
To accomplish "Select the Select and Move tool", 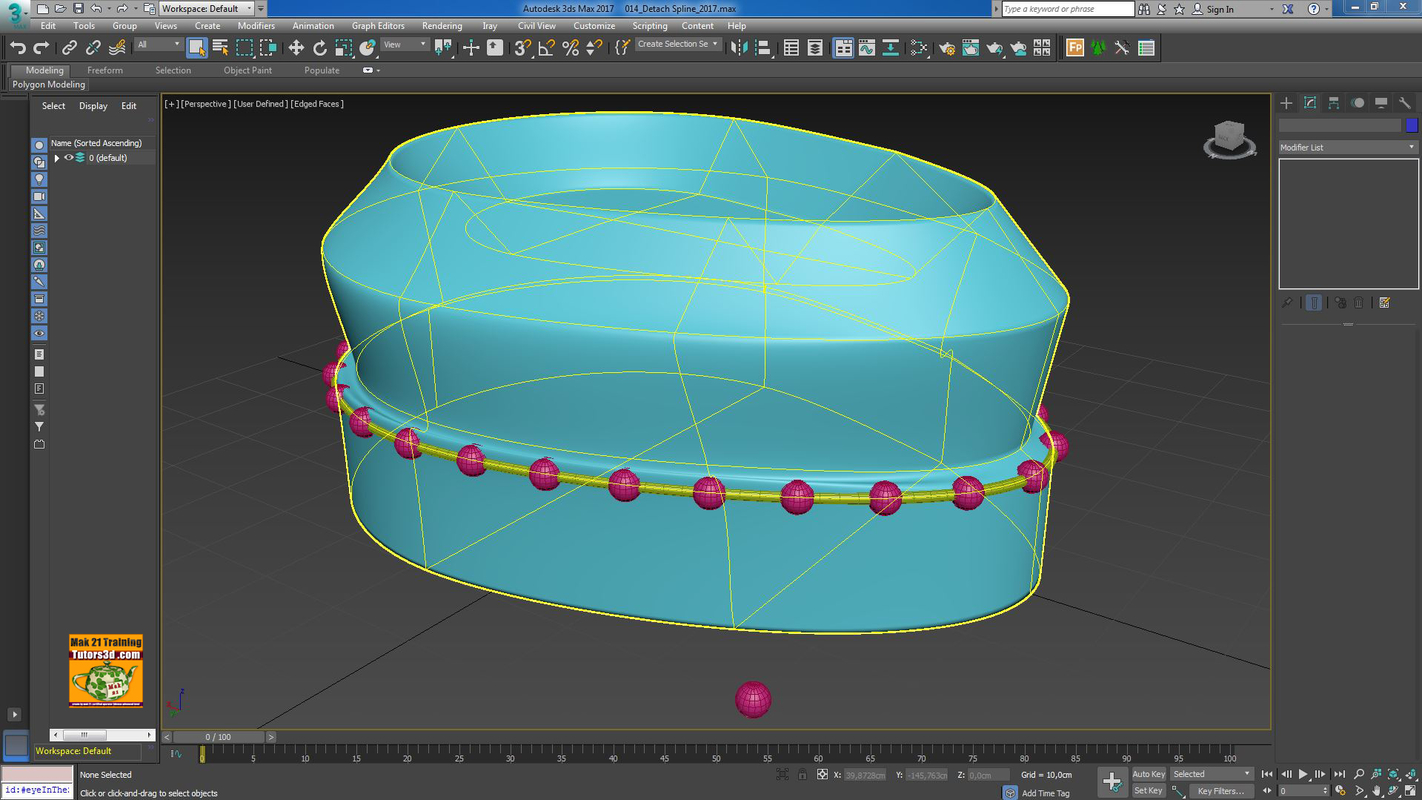I will pos(296,47).
